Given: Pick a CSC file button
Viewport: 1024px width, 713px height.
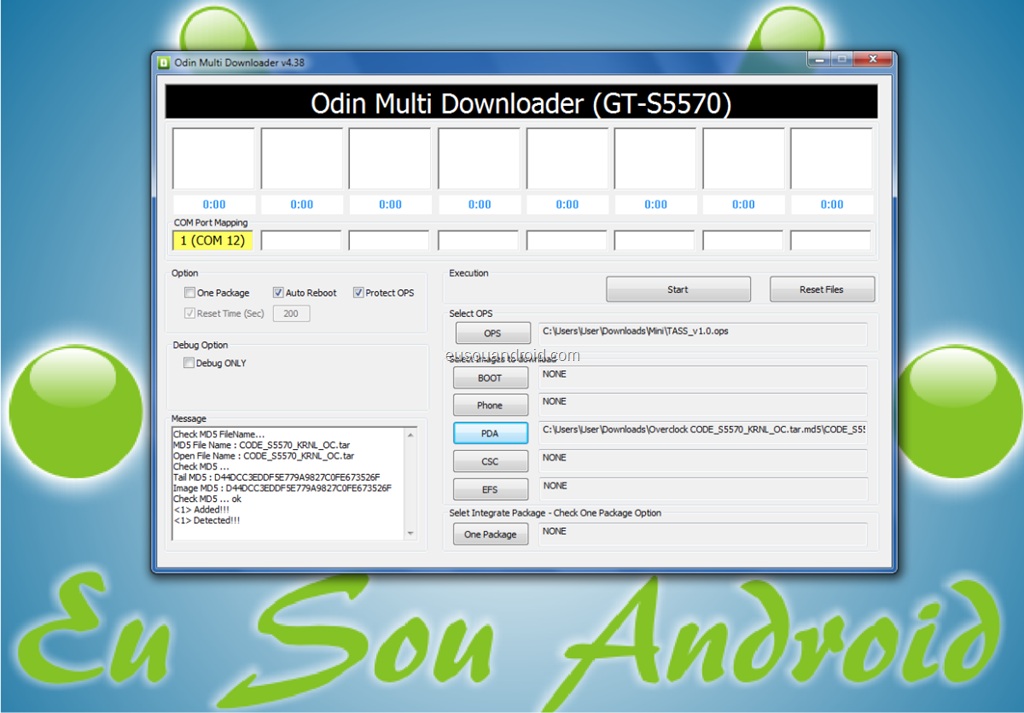Looking at the screenshot, I should pos(490,461).
